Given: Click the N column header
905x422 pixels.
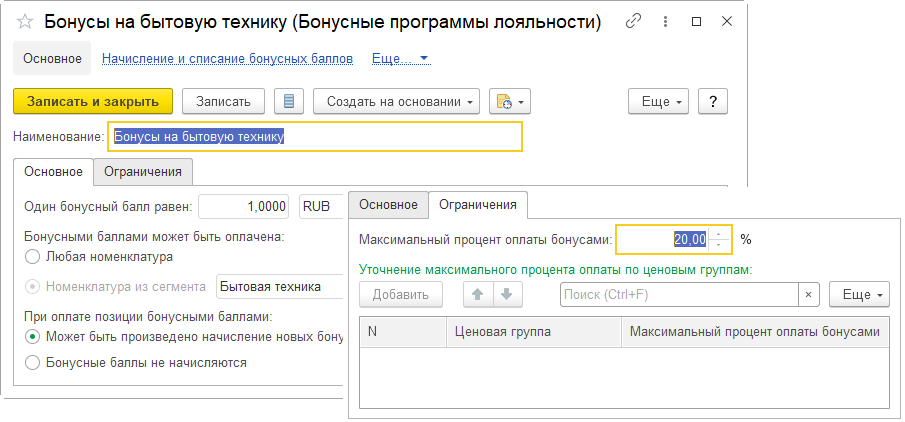Looking at the screenshot, I should click(403, 331).
